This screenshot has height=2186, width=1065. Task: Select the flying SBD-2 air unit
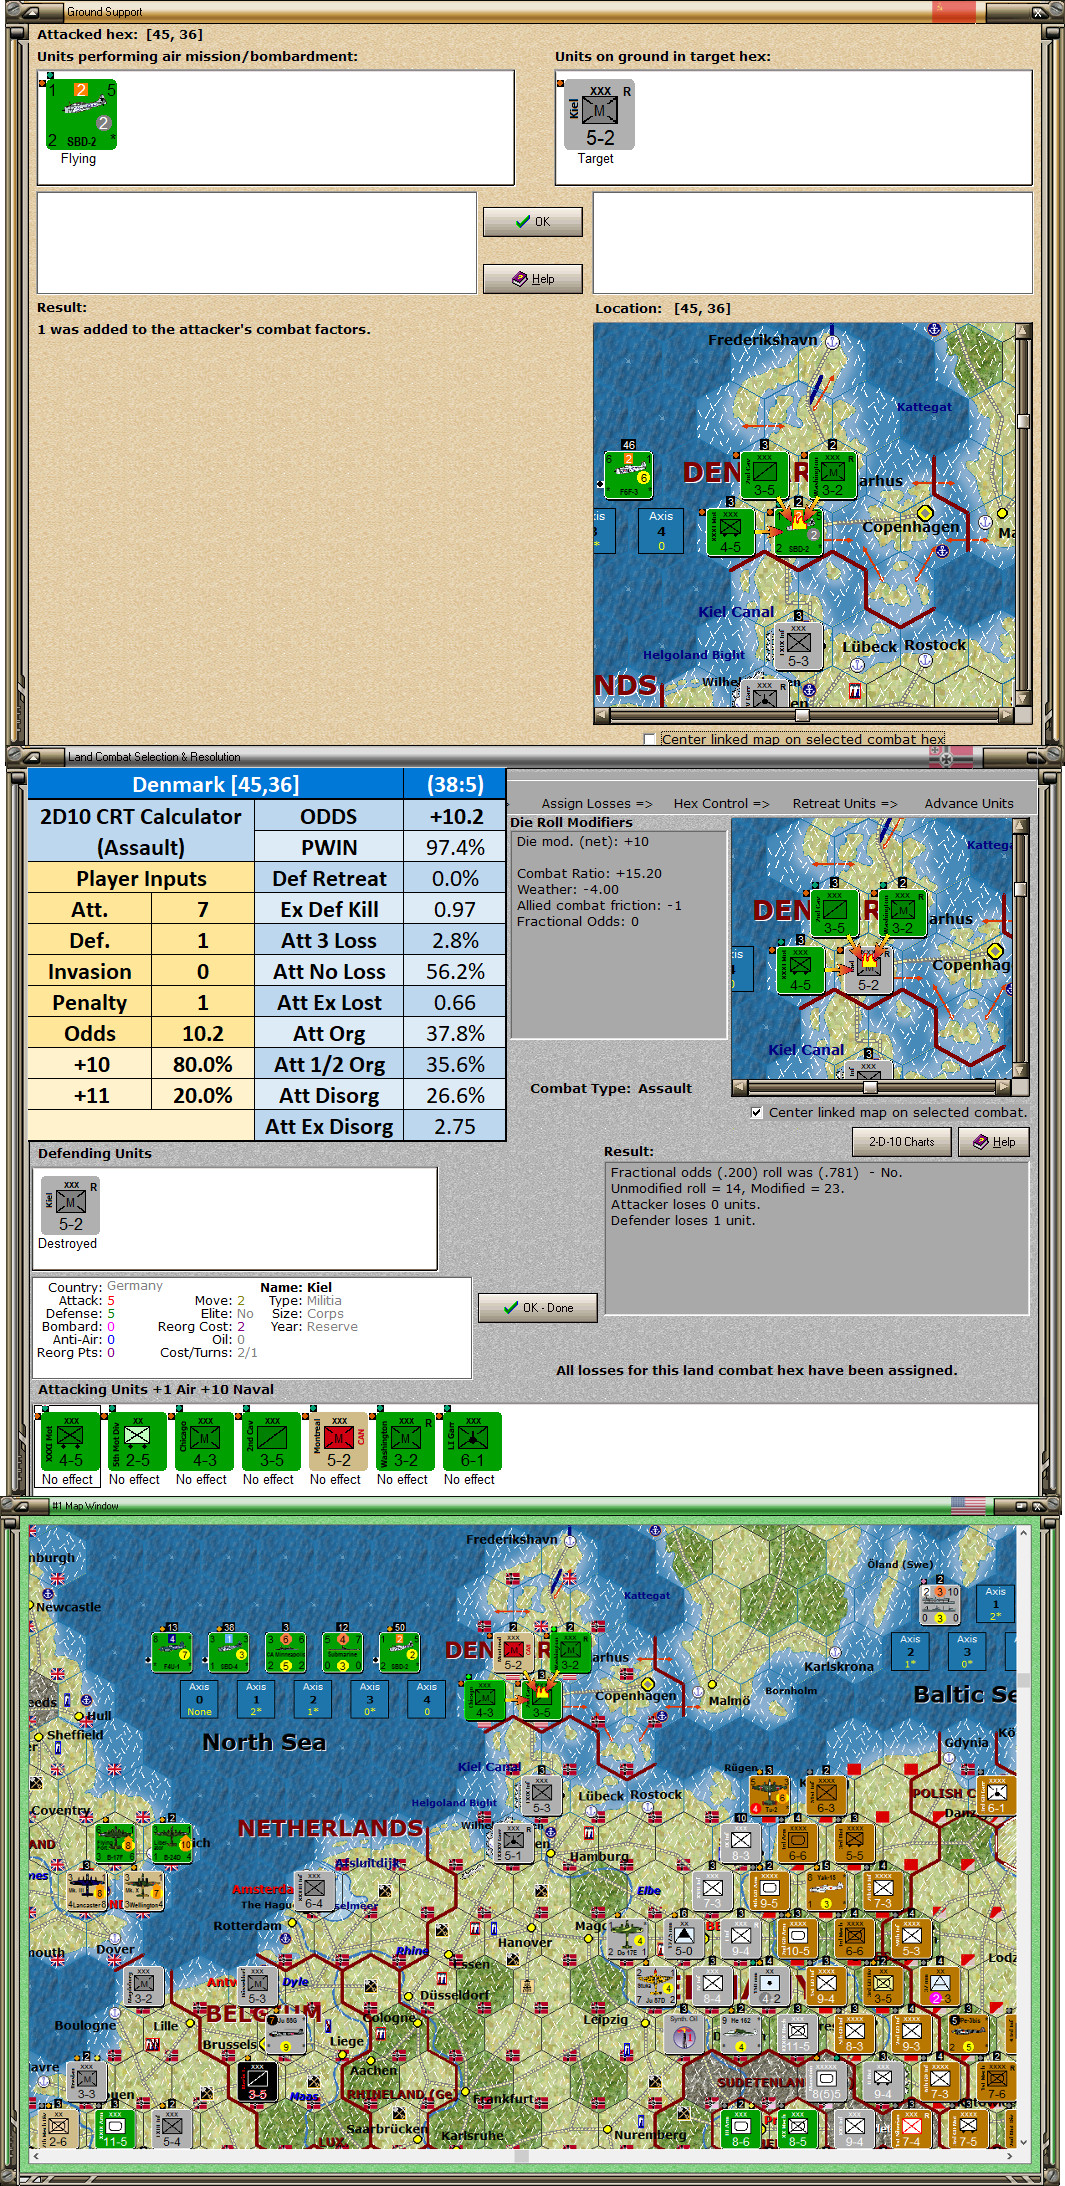coord(80,115)
